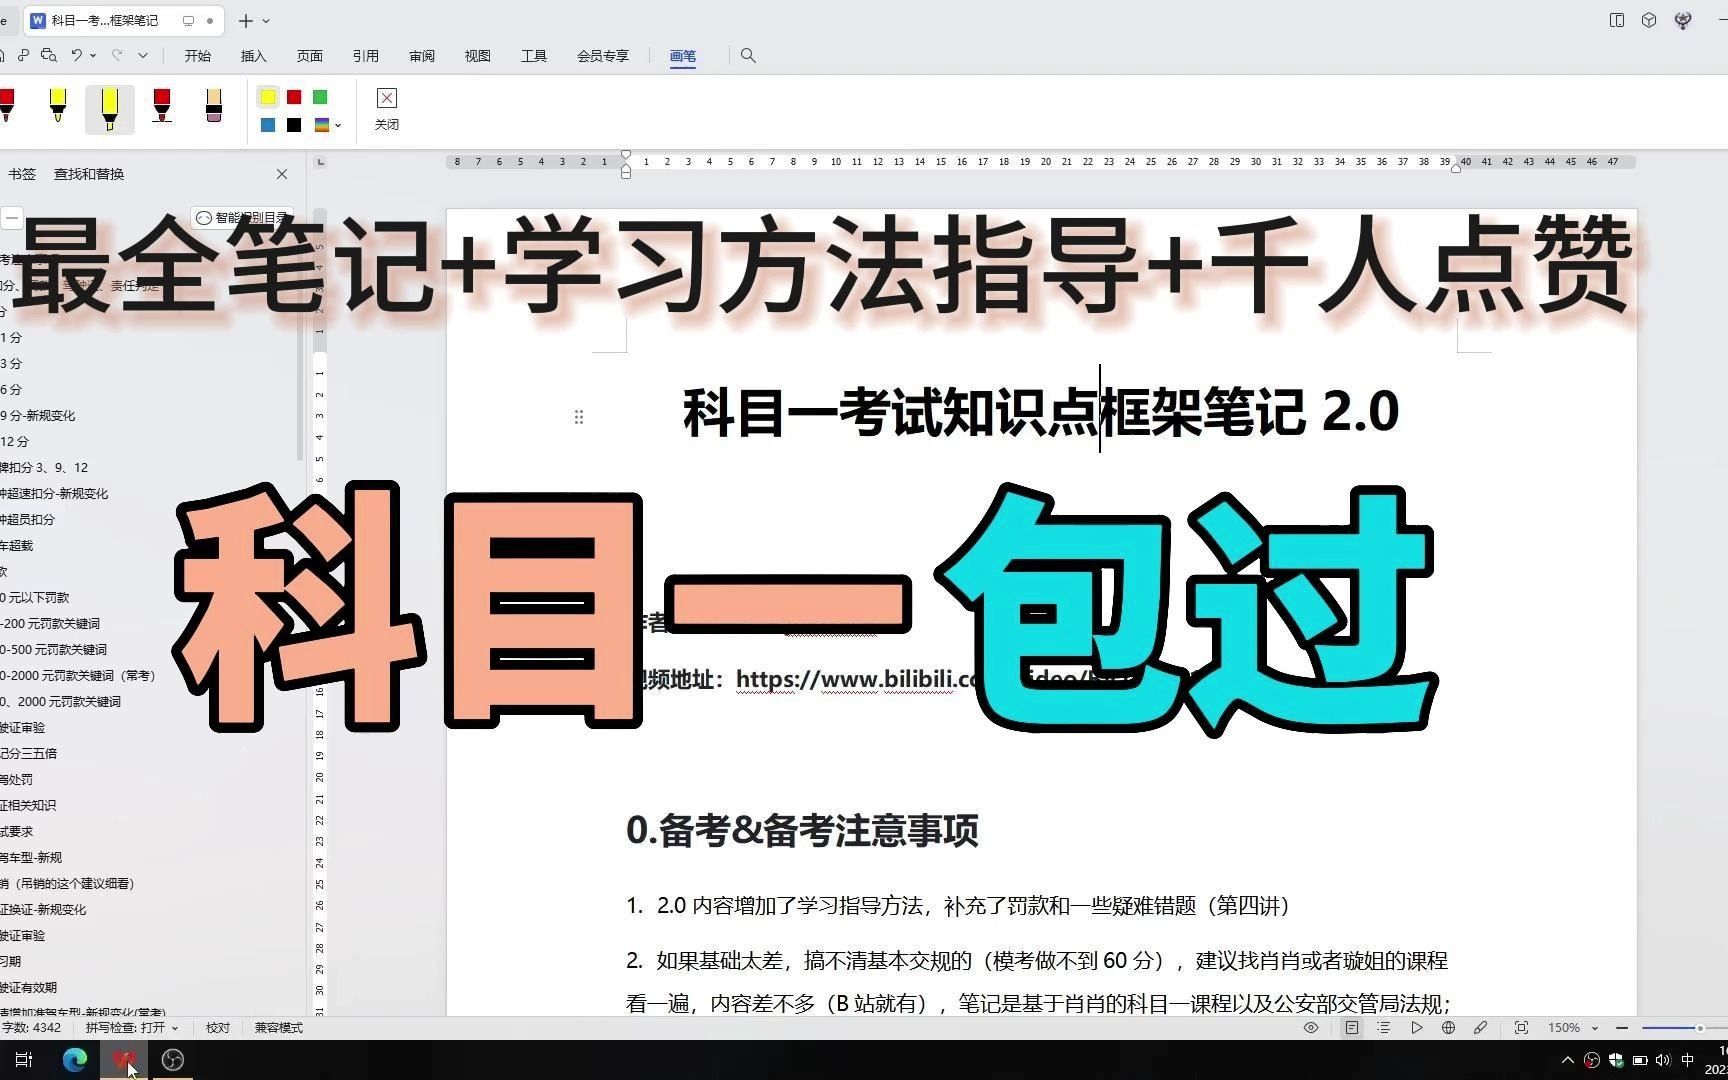Viewport: 1728px width, 1080px height.
Task: Pick the yellow ink color swatch
Action: (x=268, y=97)
